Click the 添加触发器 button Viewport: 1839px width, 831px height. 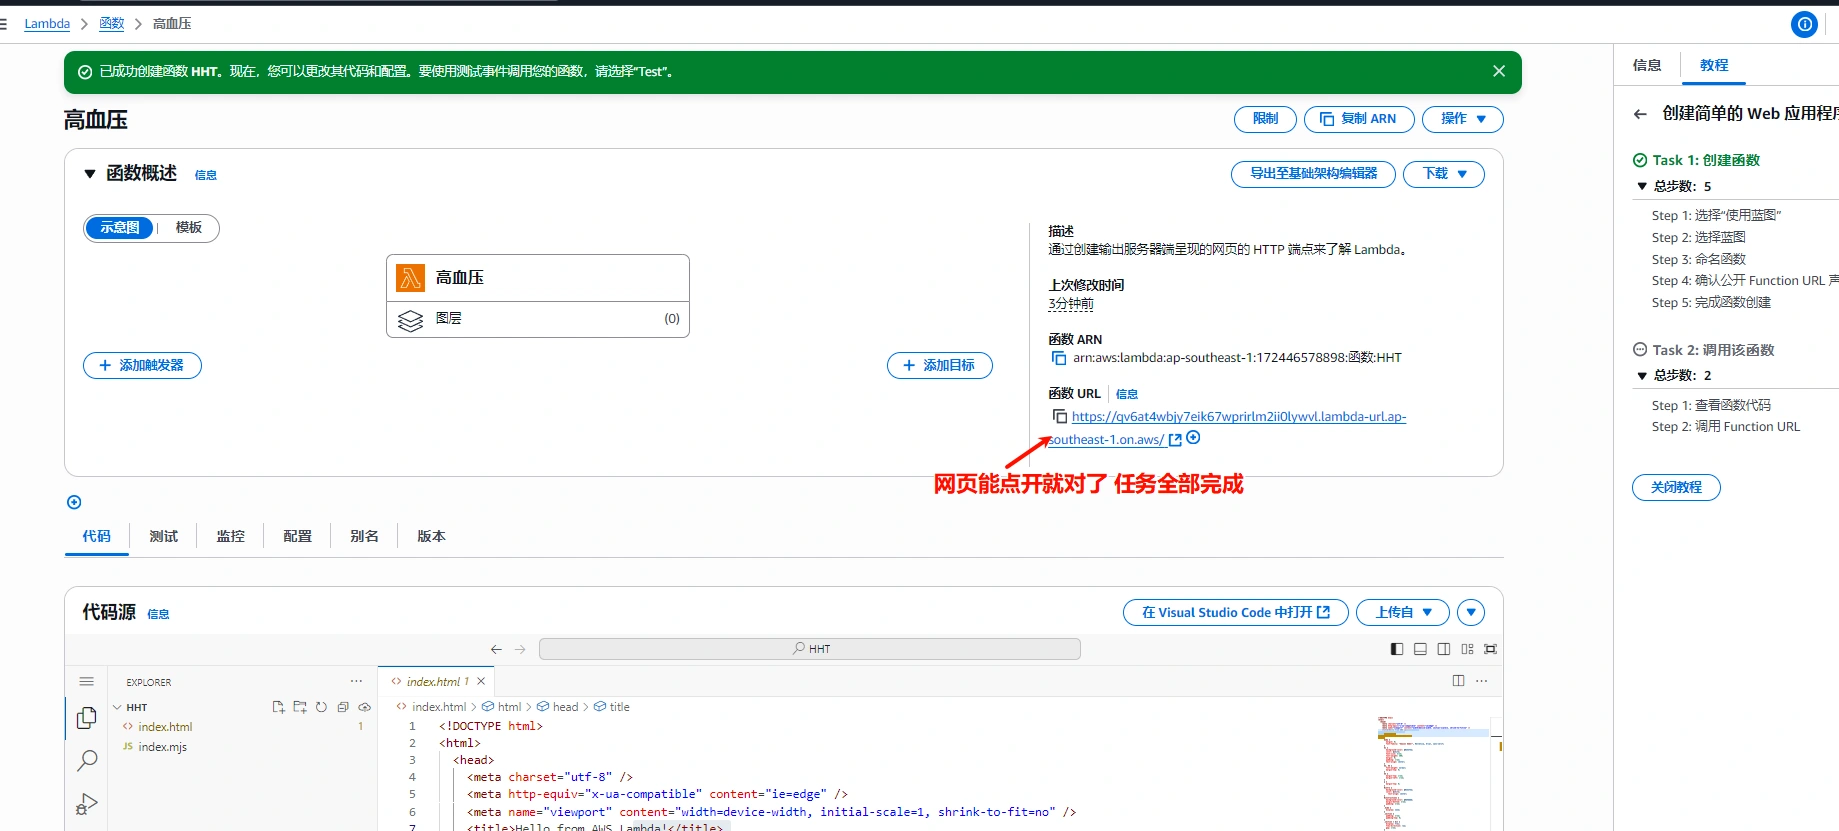click(x=142, y=366)
